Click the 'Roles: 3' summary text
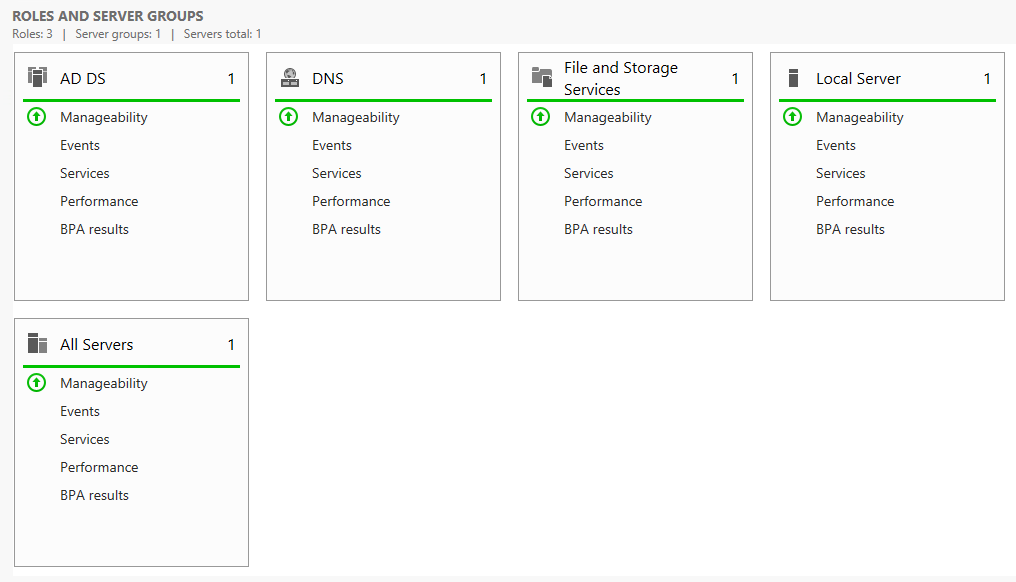Image resolution: width=1016 pixels, height=582 pixels. (32, 34)
